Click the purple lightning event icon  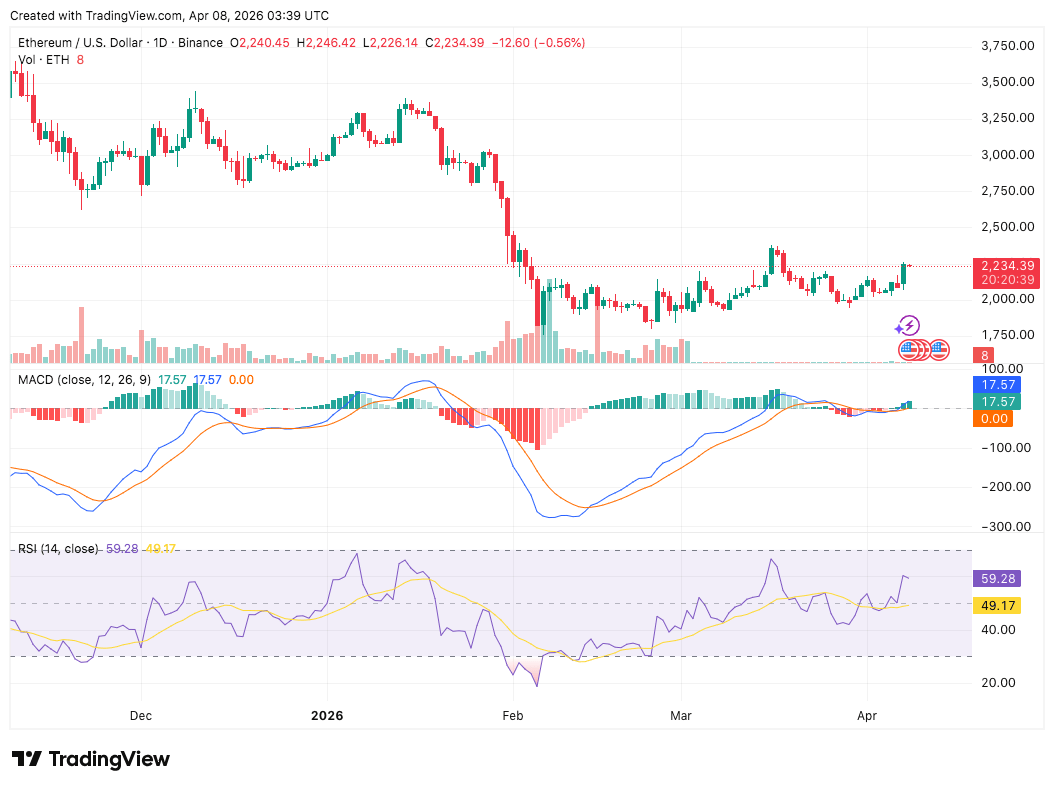[x=907, y=326]
